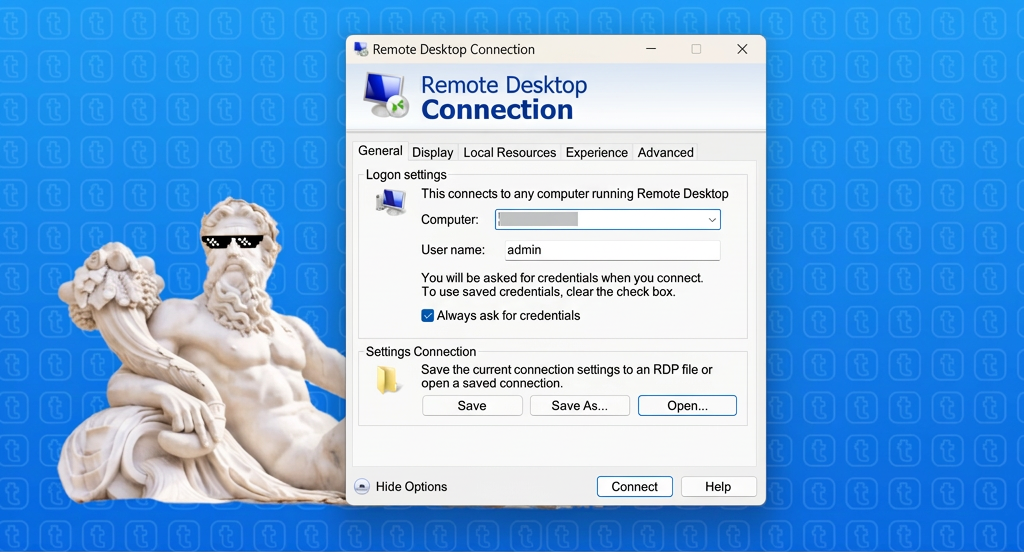Click the Hide Options label

tap(411, 487)
